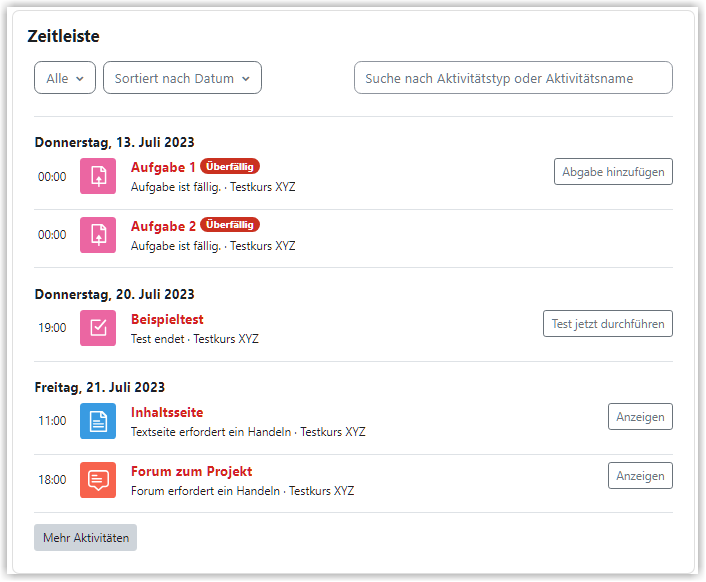This screenshot has width=706, height=582.
Task: Click Anzeigen button for Forum zum Projekt
Action: (640, 476)
